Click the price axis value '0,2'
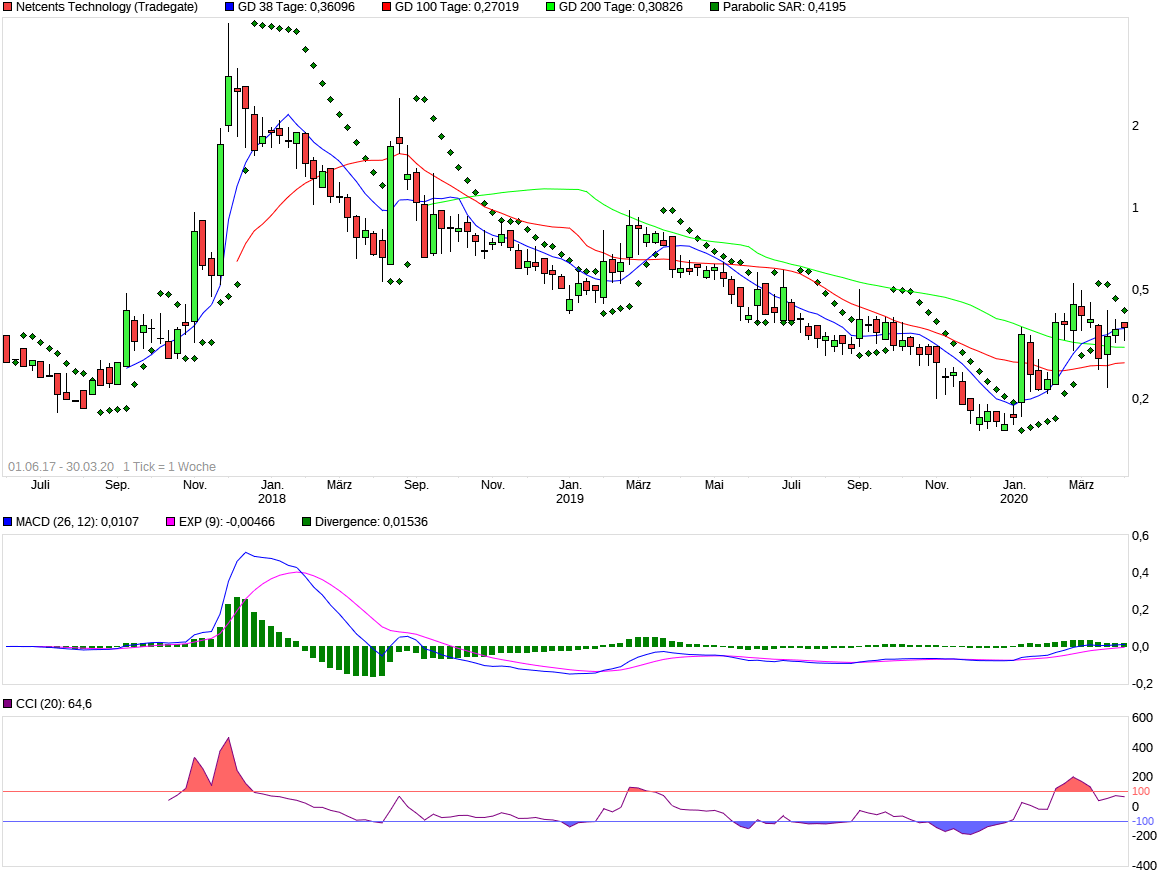 (x=1140, y=399)
